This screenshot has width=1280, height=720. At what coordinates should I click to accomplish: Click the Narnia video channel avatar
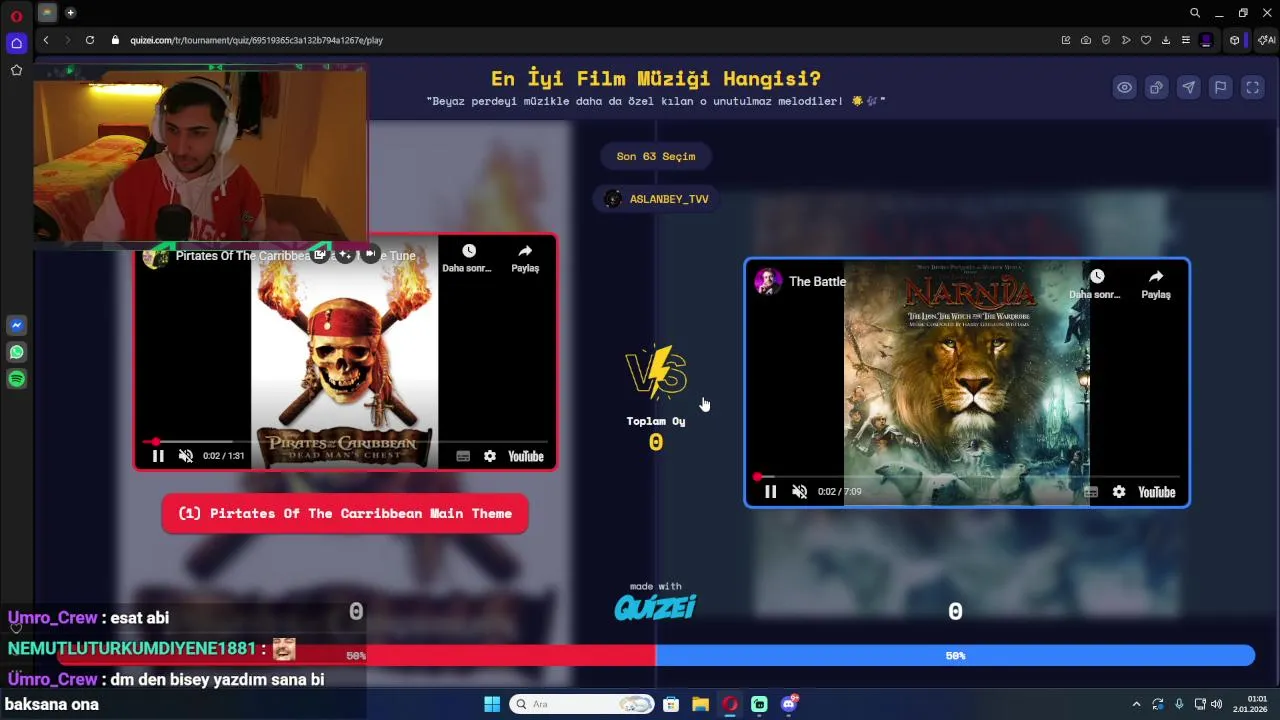pyautogui.click(x=768, y=281)
